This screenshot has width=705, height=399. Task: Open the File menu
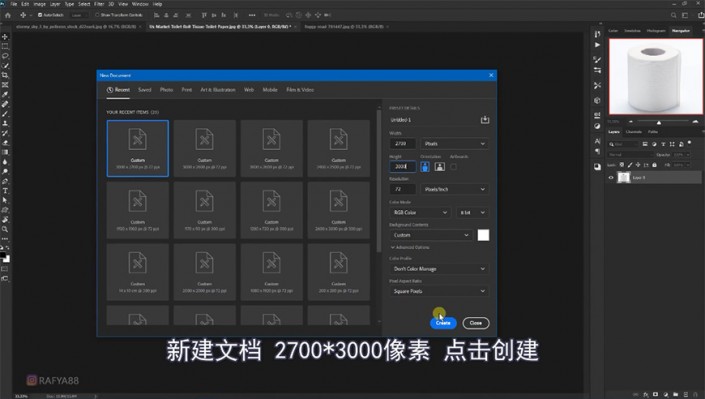tap(13, 4)
